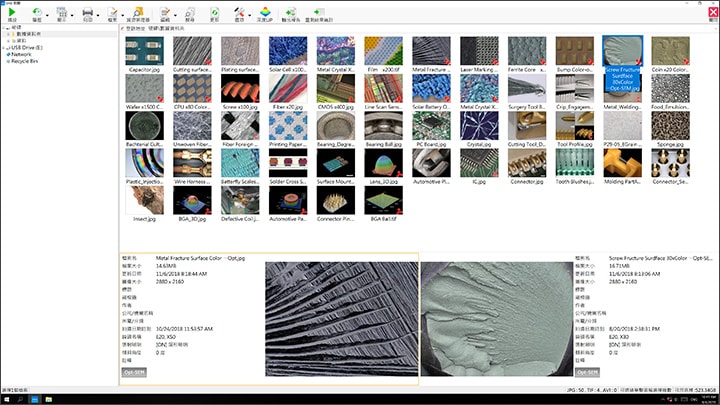Select Network in the folder tree
This screenshot has width=720, height=405.
(x=20, y=53)
